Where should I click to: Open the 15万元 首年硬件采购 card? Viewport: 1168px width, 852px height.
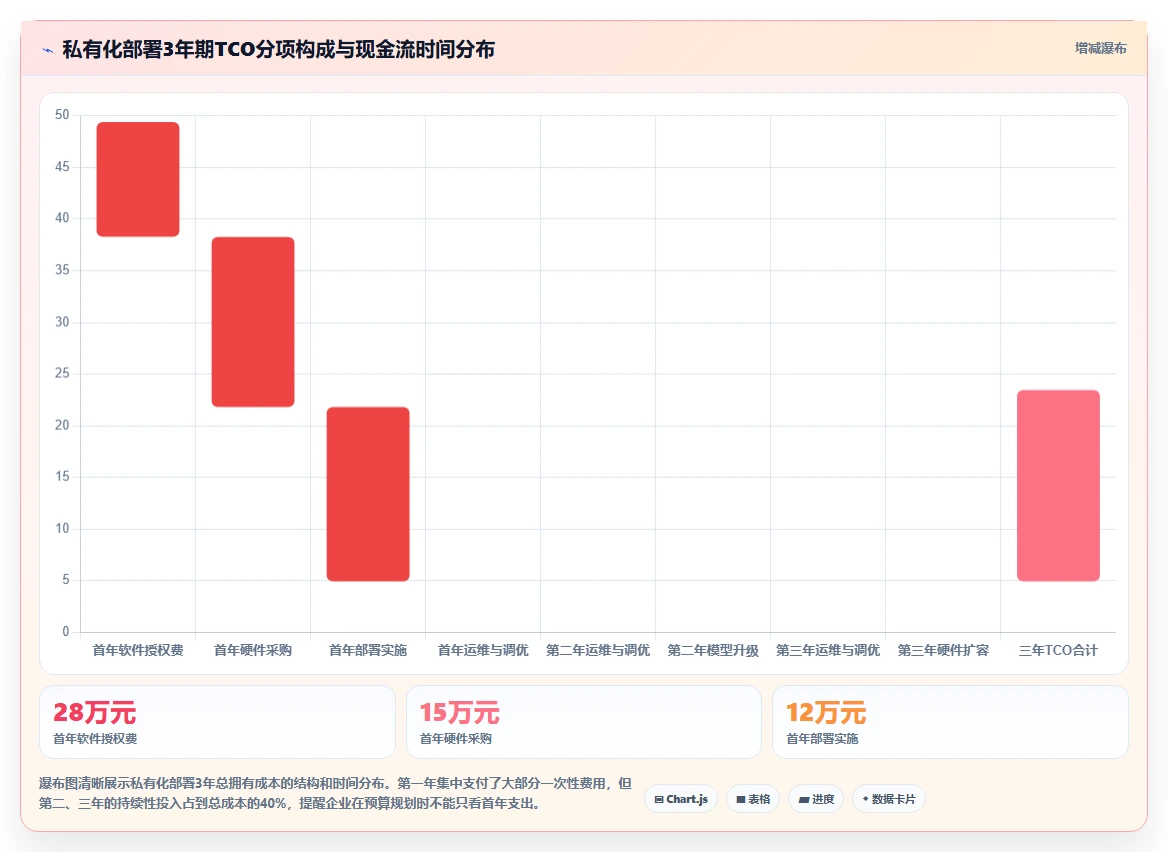584,722
